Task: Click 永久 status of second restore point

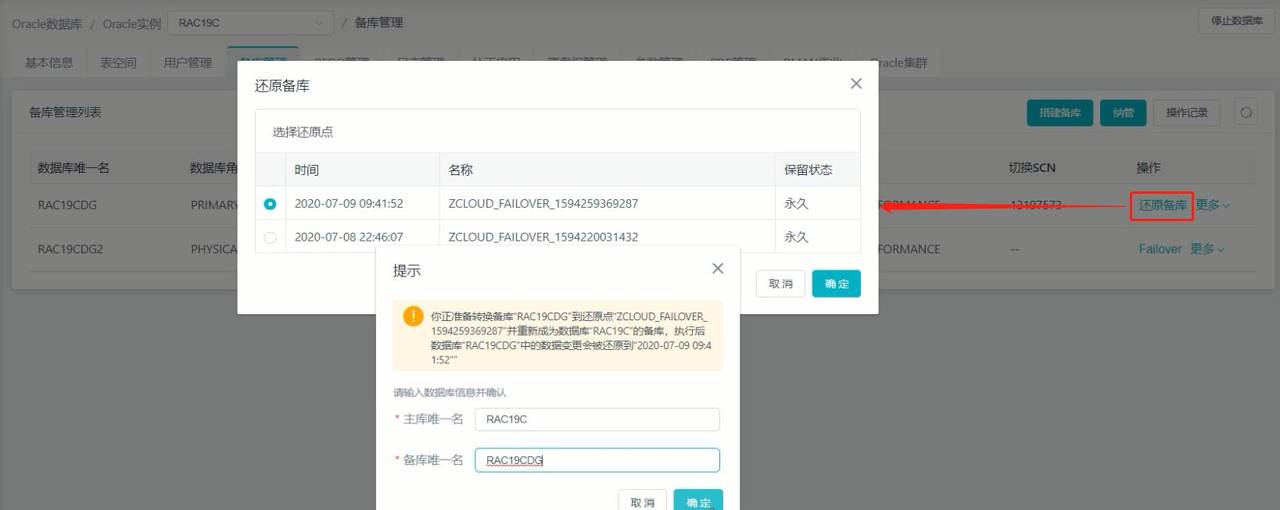Action: 796,237
